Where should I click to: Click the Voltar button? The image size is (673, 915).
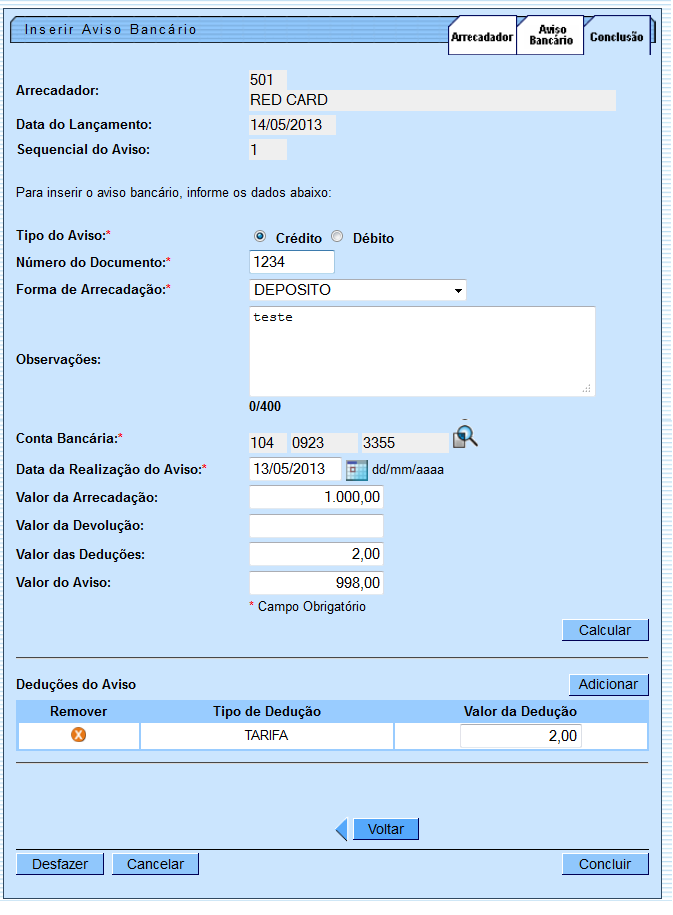point(385,829)
